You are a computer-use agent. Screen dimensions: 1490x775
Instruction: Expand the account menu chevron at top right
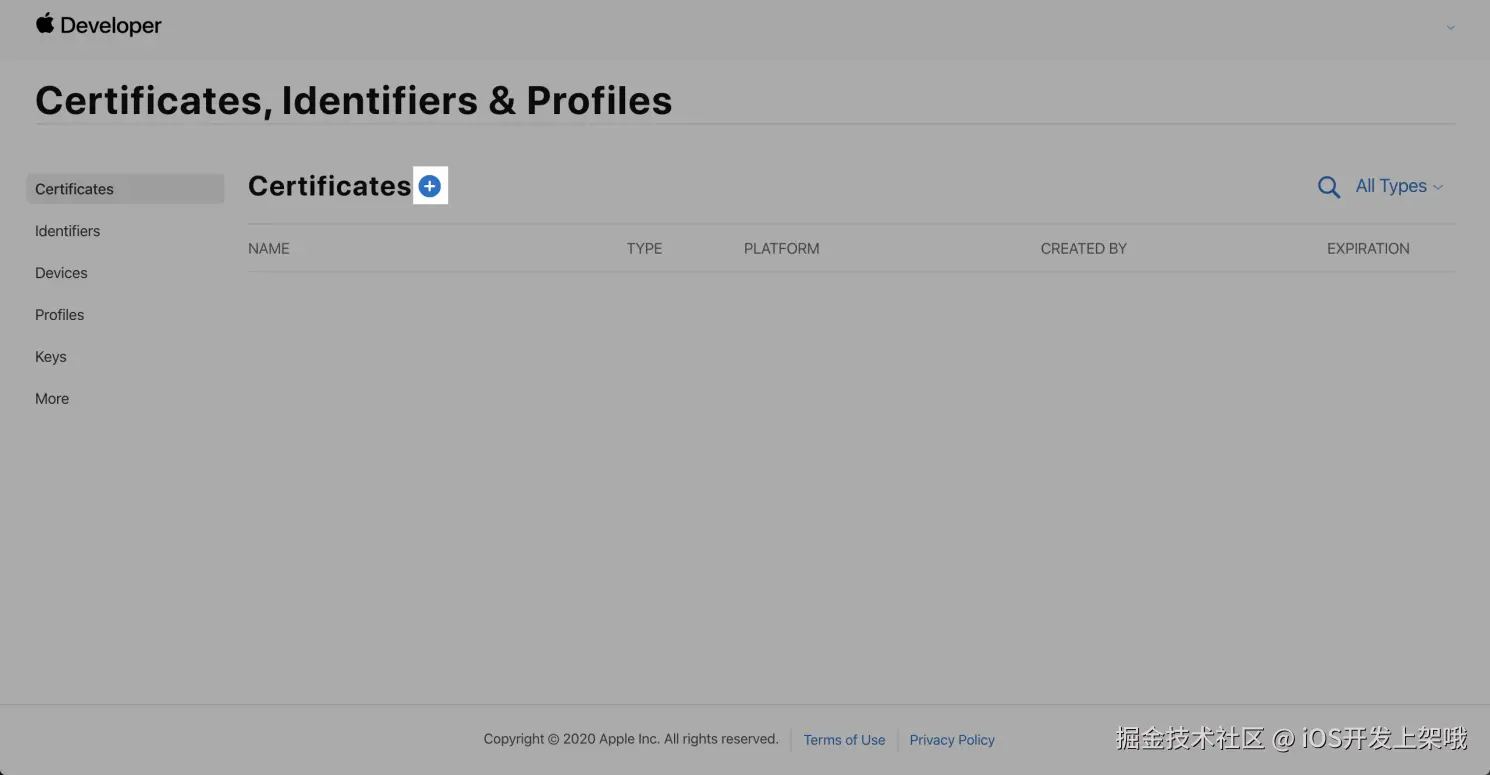tap(1450, 28)
